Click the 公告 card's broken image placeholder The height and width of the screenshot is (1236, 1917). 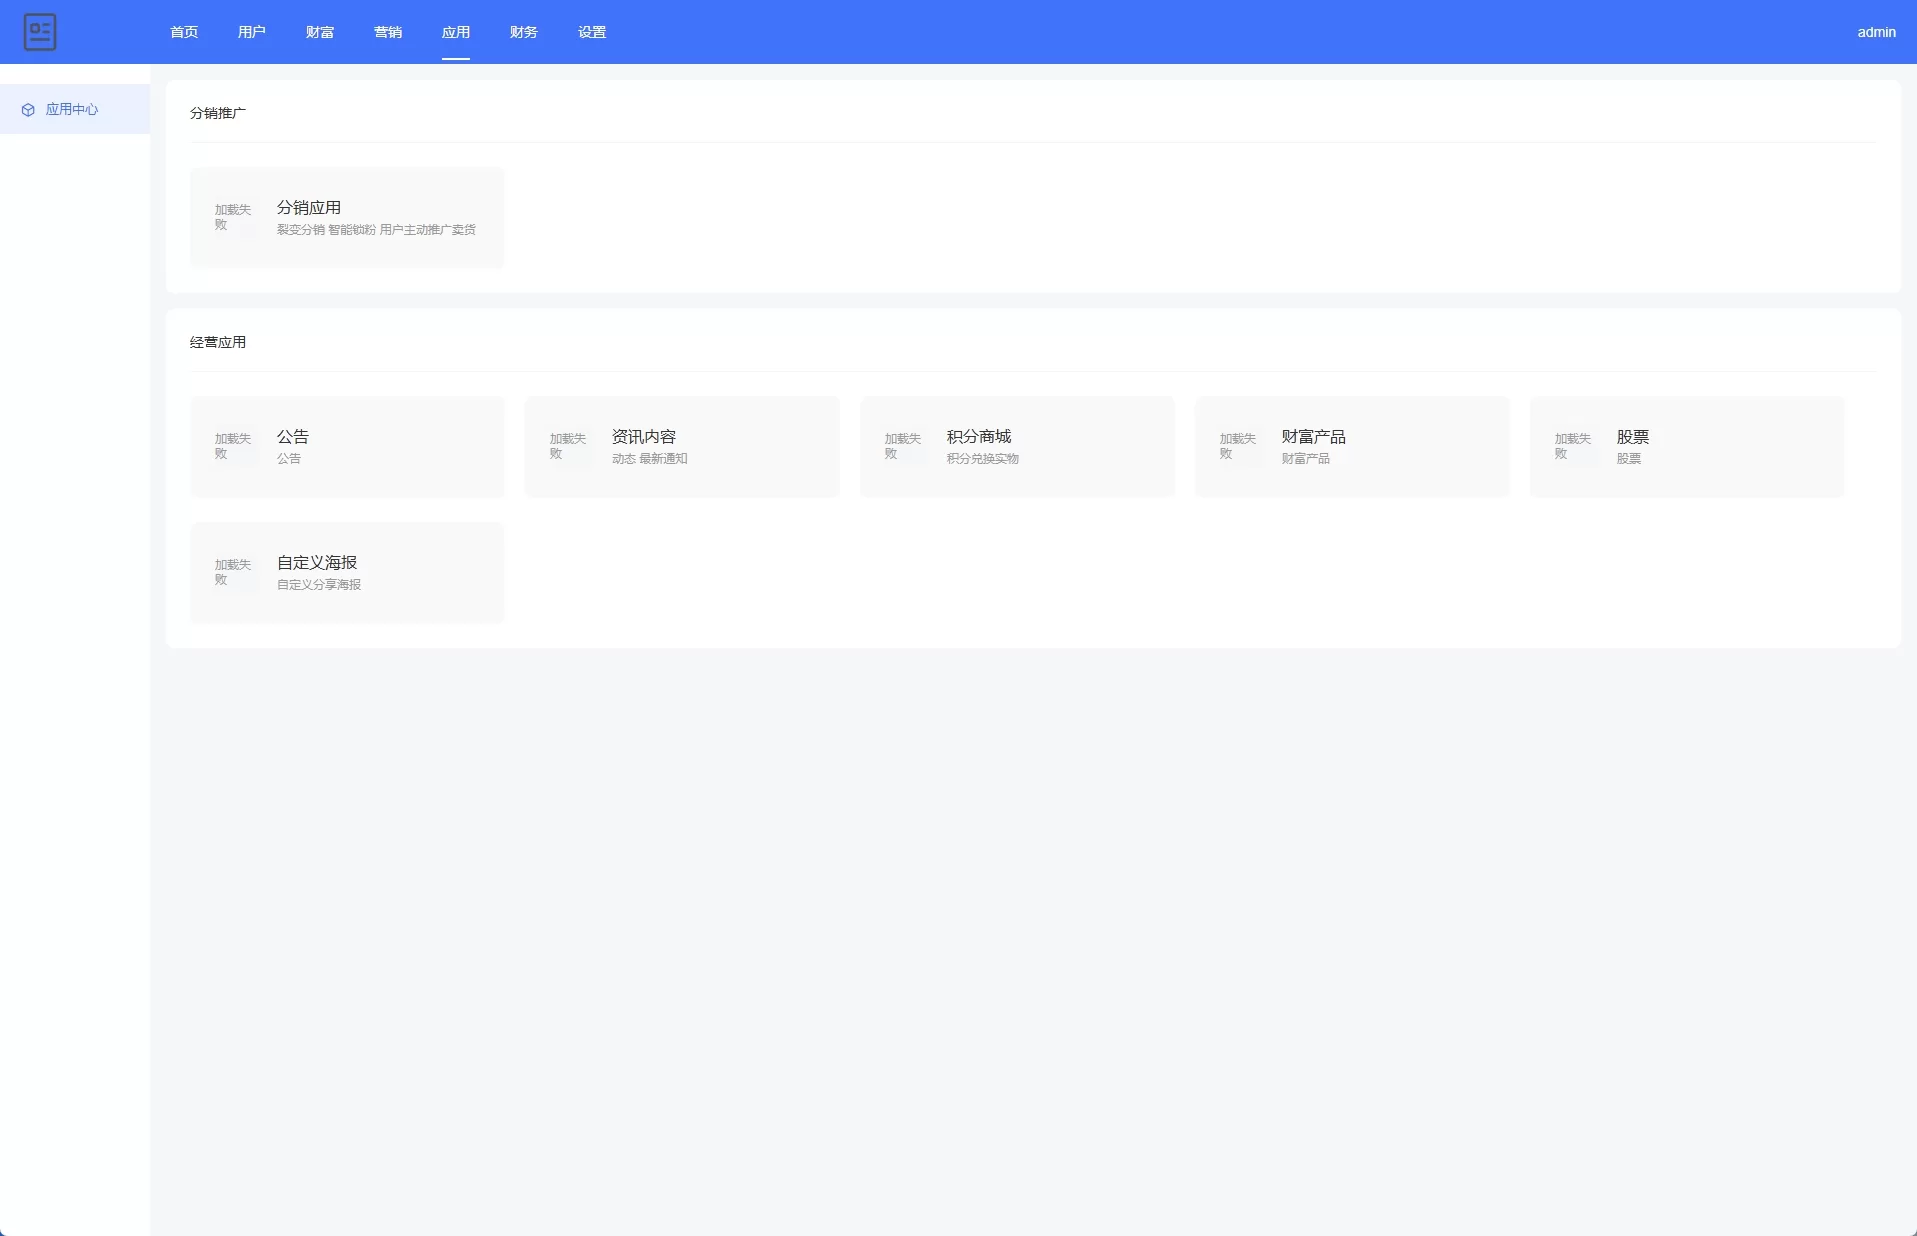(x=236, y=446)
